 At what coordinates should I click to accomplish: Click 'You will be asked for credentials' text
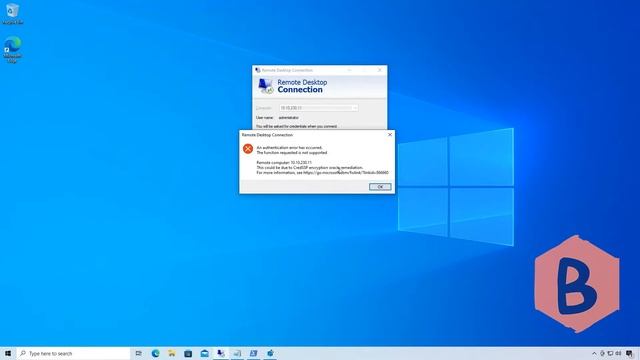point(296,127)
